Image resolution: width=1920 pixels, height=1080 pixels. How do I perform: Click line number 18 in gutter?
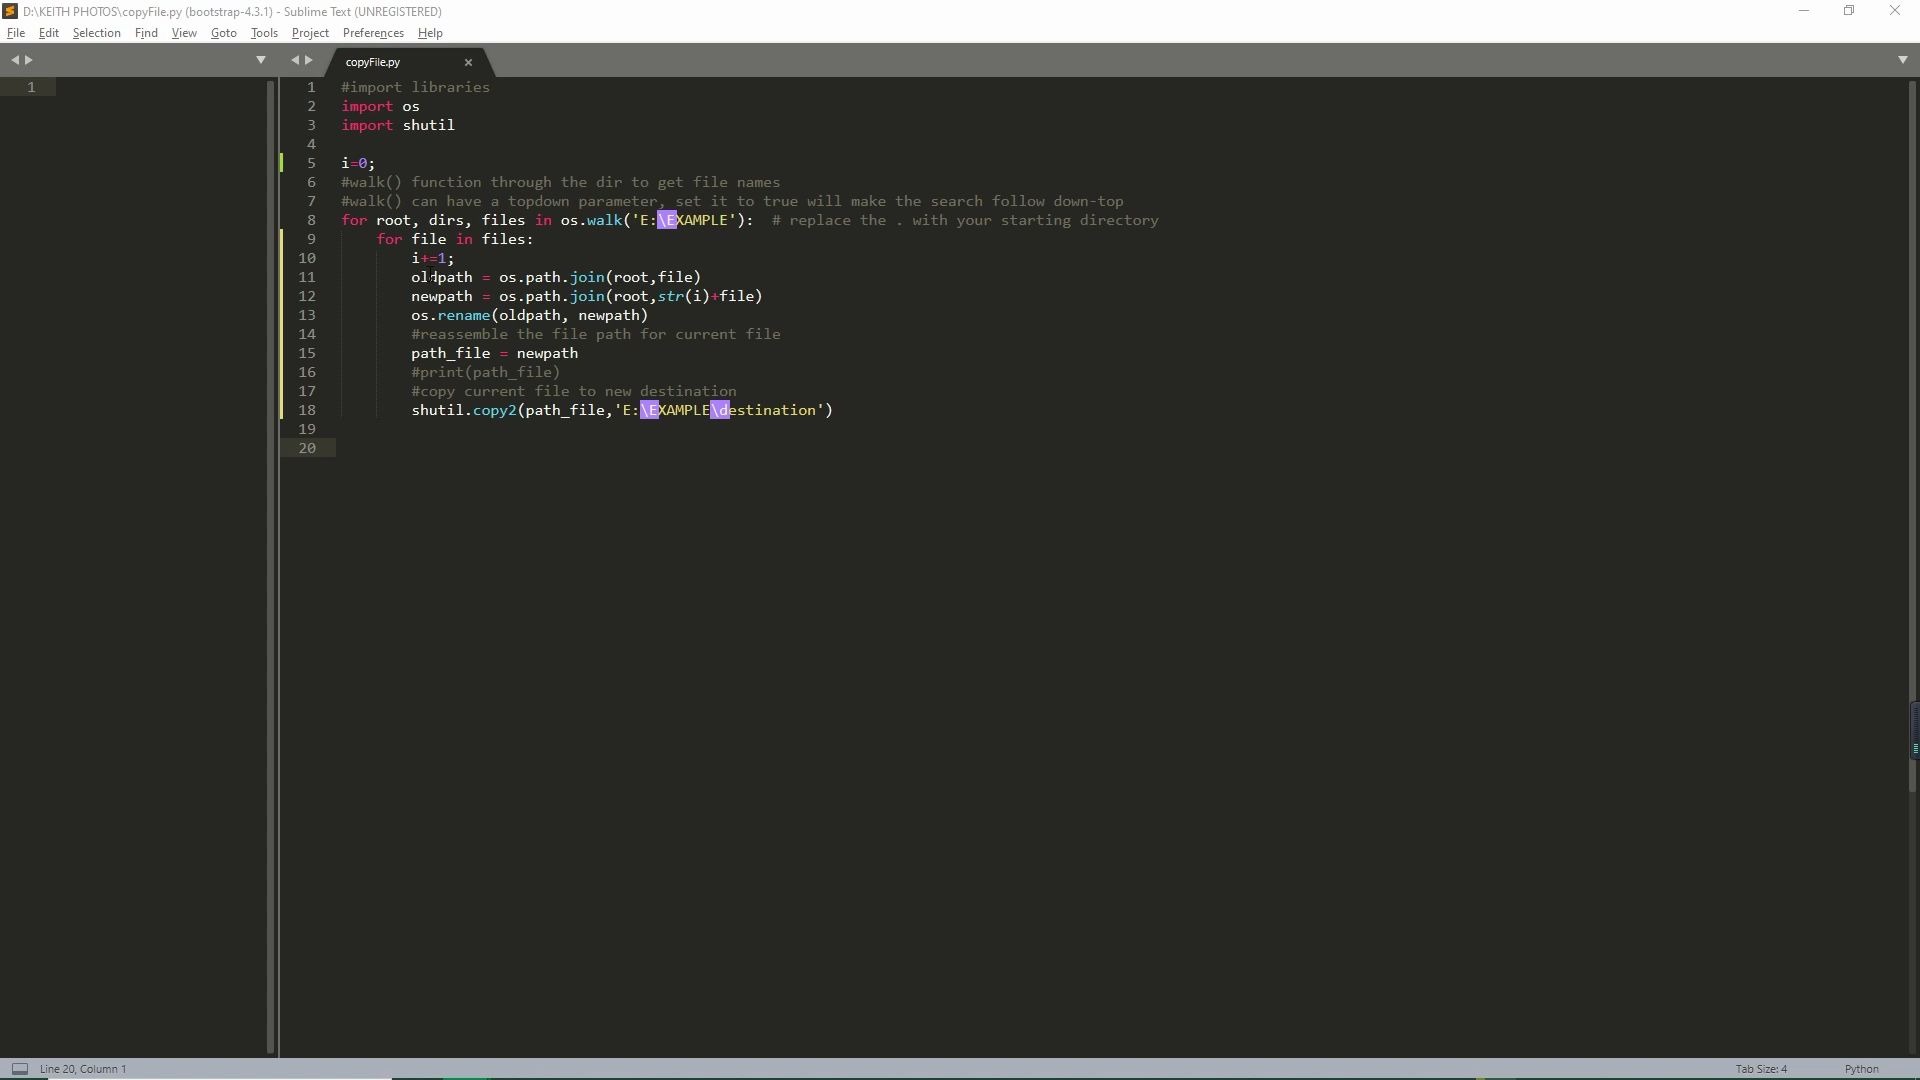[307, 410]
